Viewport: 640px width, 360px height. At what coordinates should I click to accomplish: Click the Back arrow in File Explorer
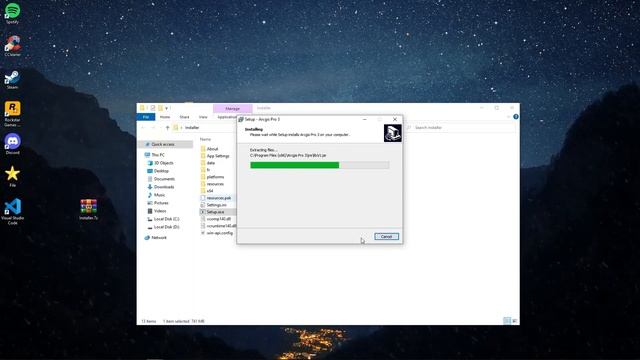point(143,128)
